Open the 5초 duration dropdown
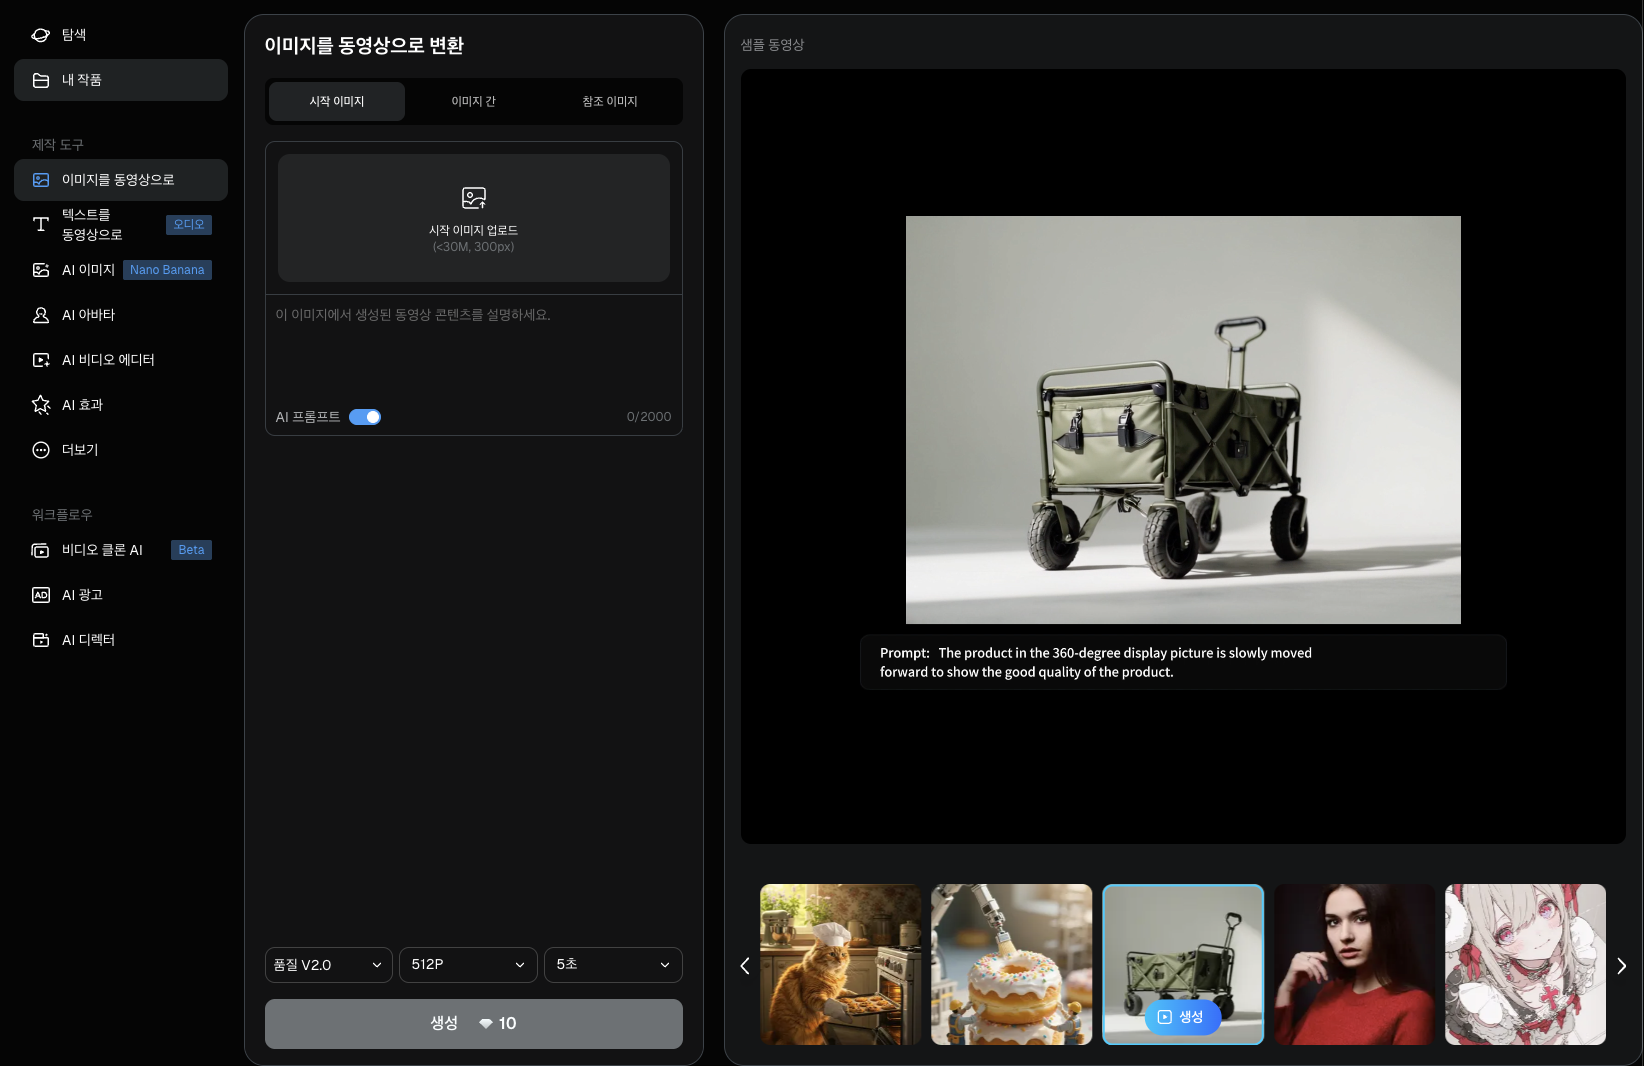 coord(613,965)
